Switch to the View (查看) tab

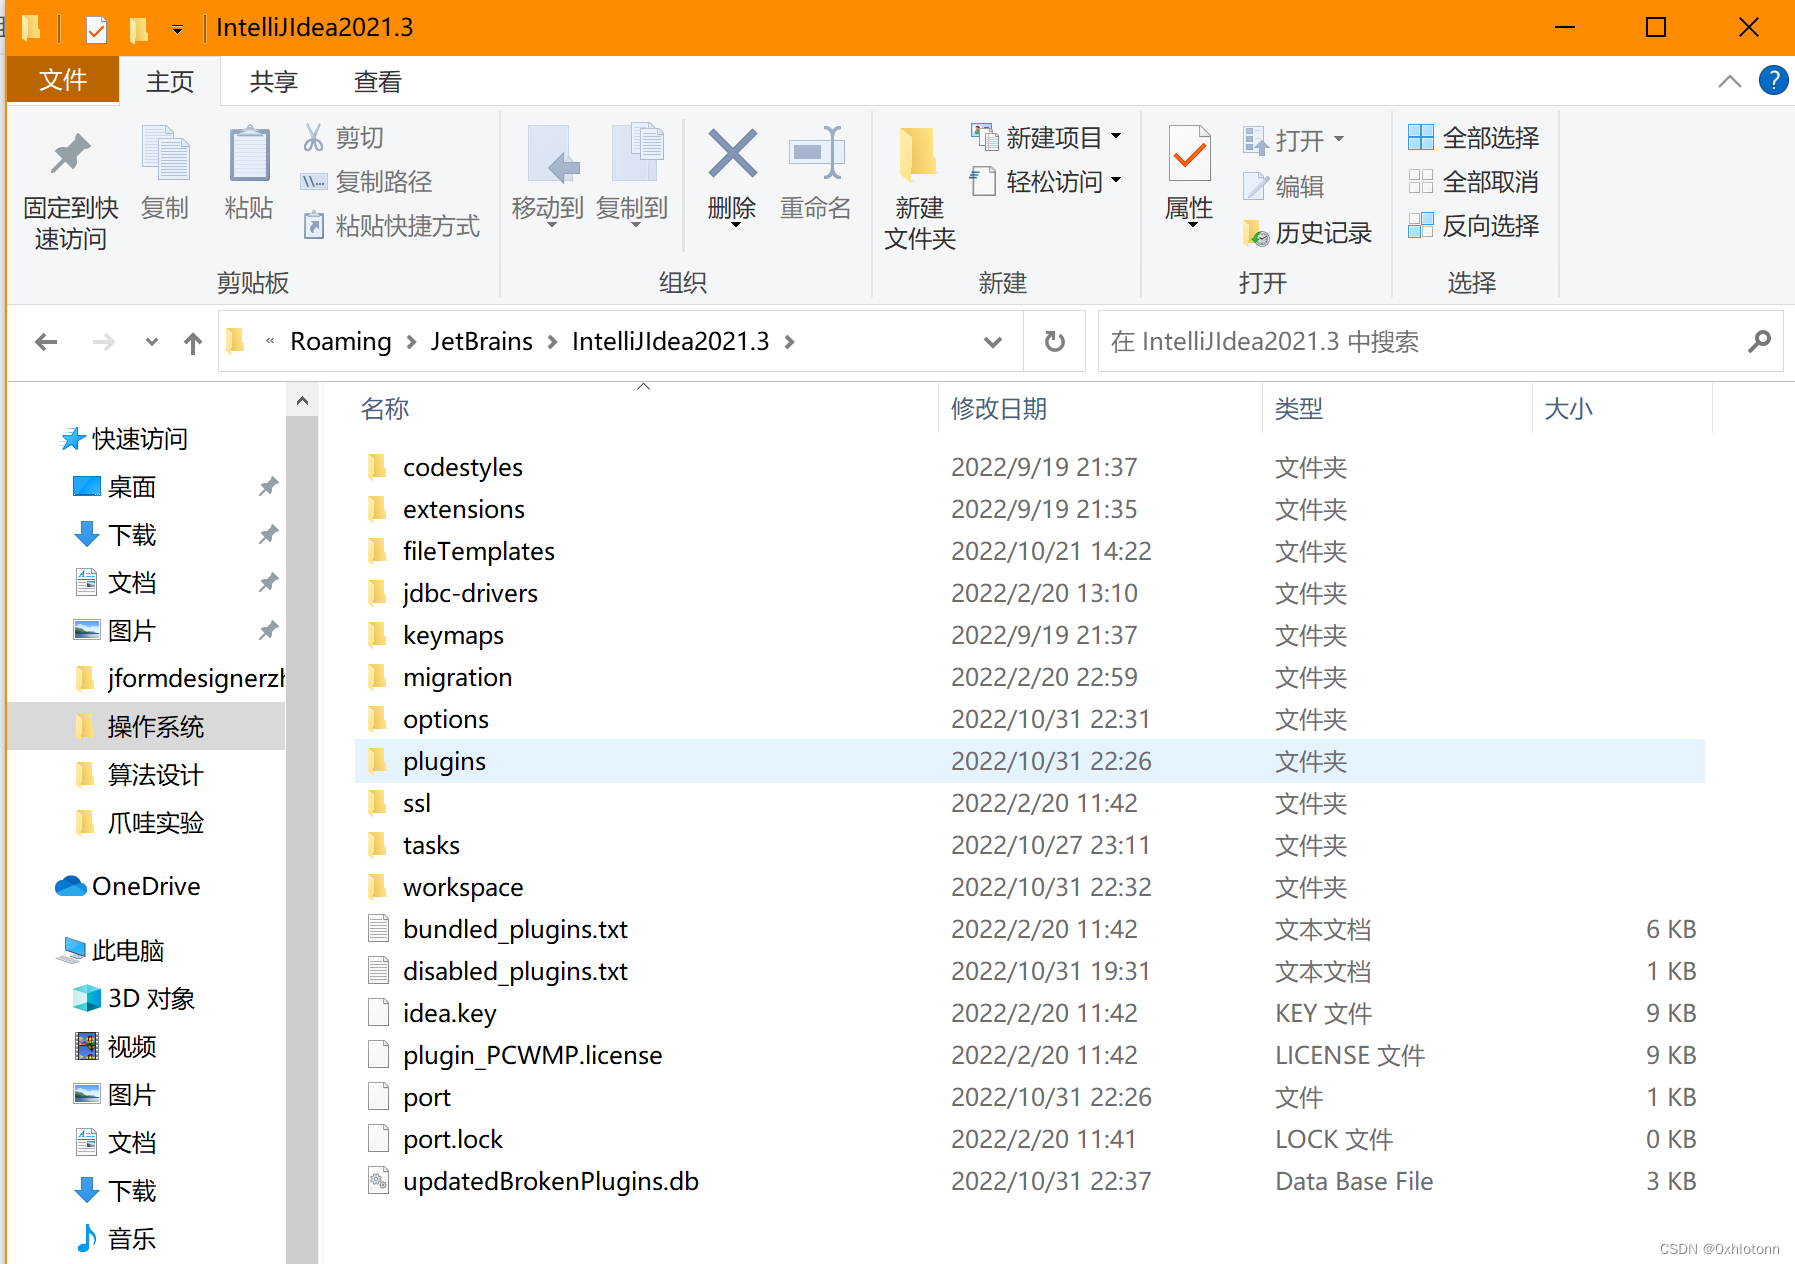[x=378, y=81]
